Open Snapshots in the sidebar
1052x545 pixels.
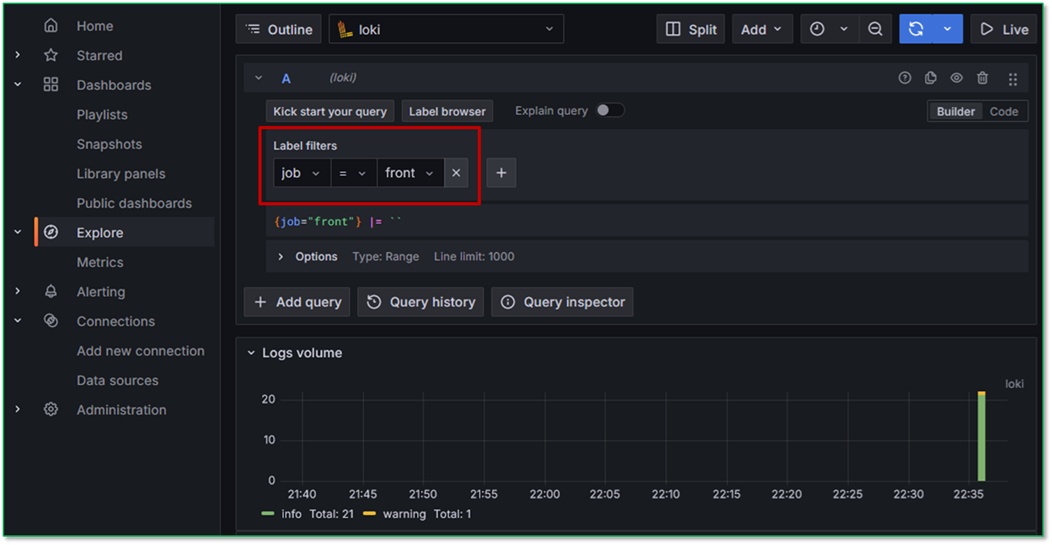tap(109, 144)
